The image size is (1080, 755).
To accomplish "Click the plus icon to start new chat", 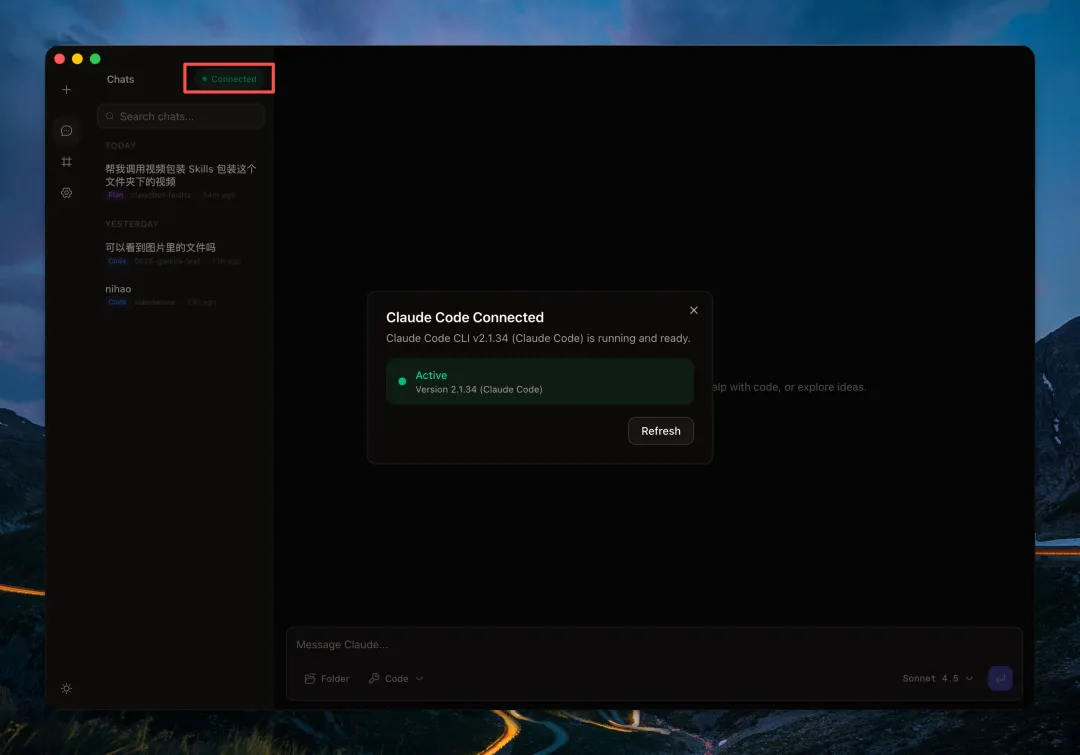I will [67, 90].
